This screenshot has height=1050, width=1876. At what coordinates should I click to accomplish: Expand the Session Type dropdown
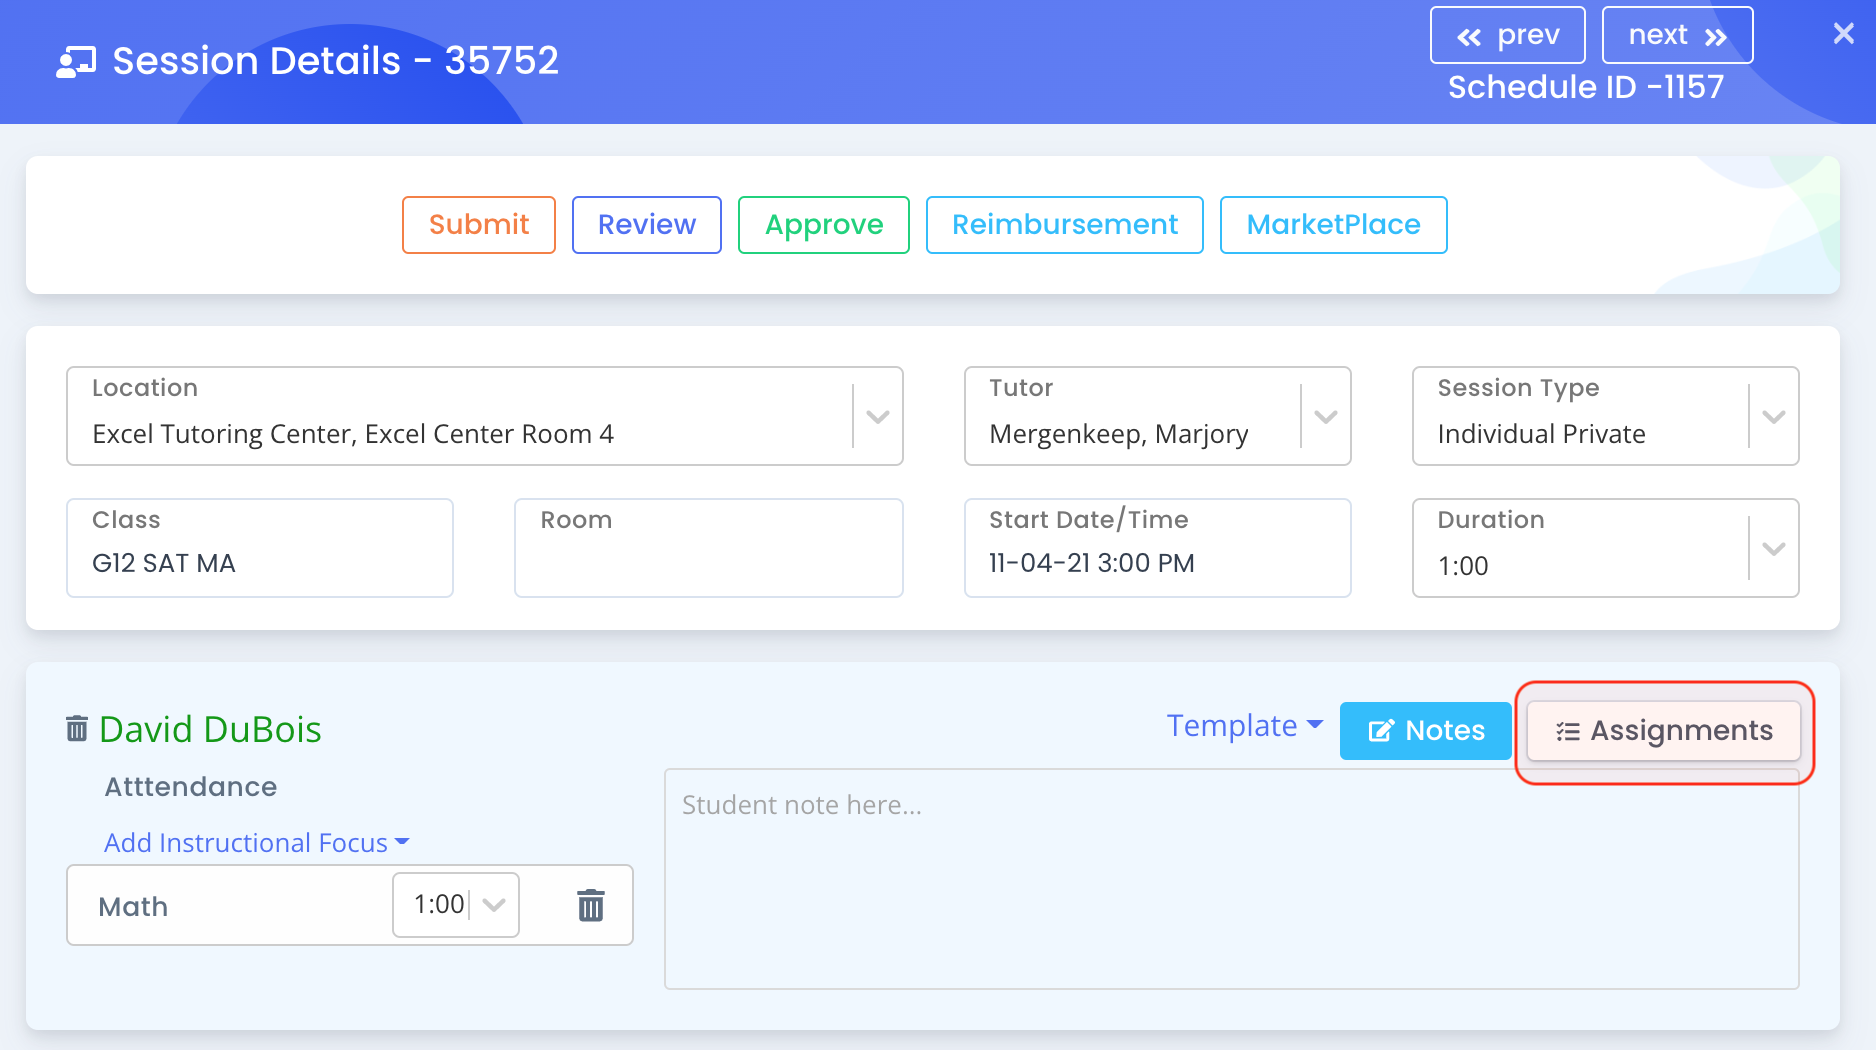tap(1774, 417)
